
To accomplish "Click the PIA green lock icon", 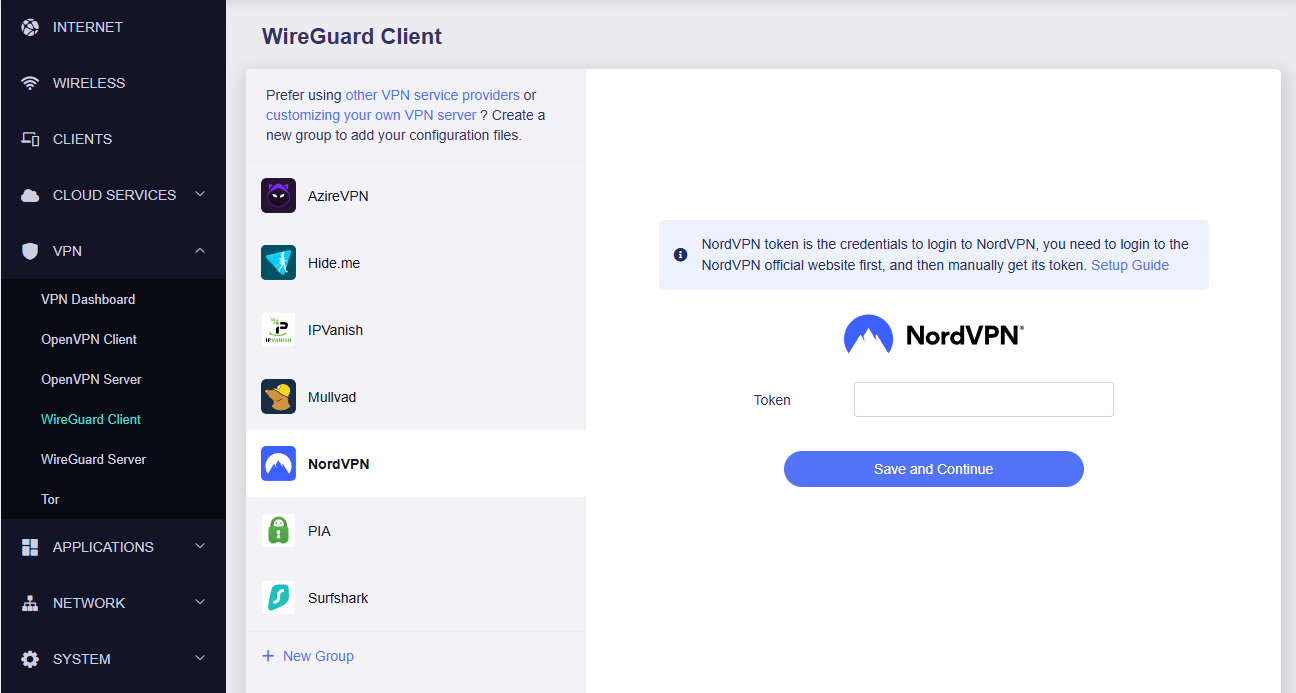I will point(278,531).
